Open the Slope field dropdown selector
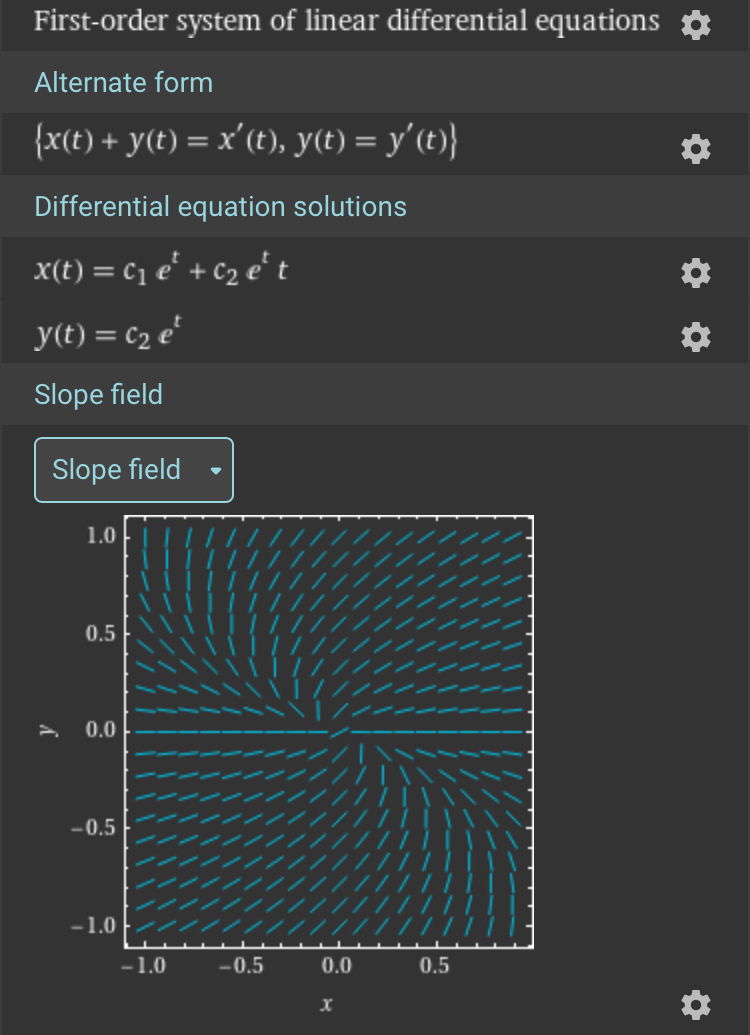The width and height of the screenshot is (750, 1035). [x=134, y=470]
